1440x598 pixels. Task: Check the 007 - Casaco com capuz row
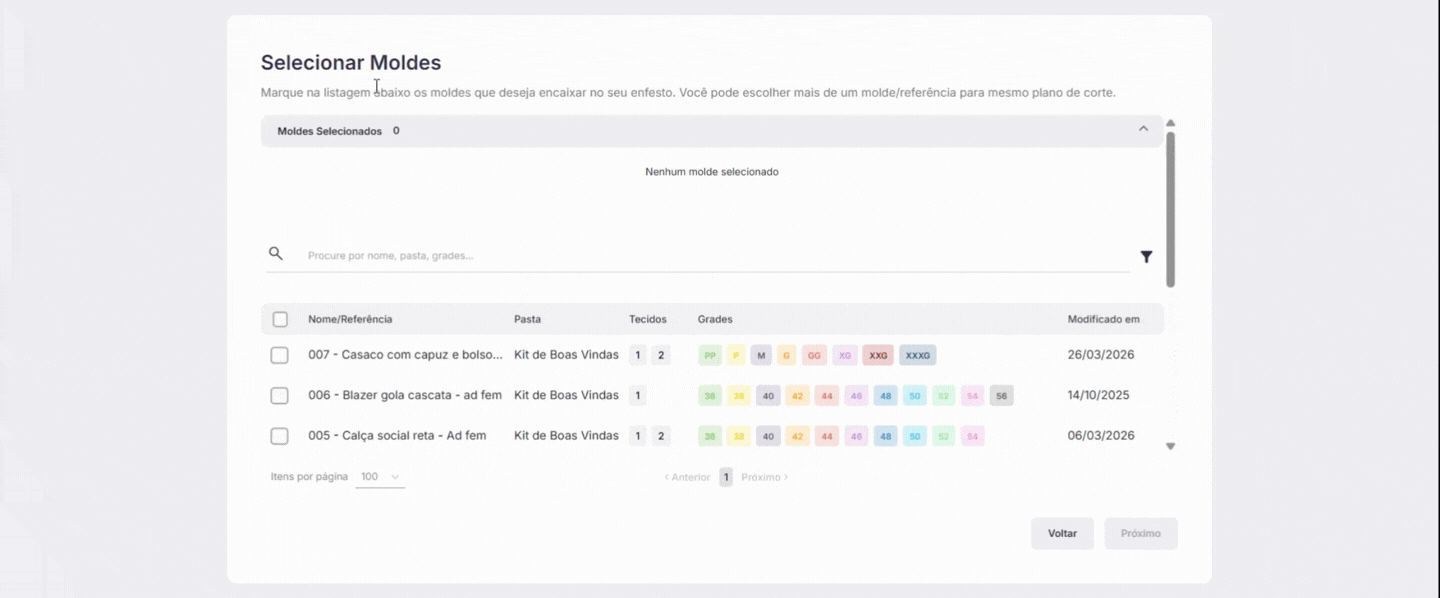click(280, 355)
